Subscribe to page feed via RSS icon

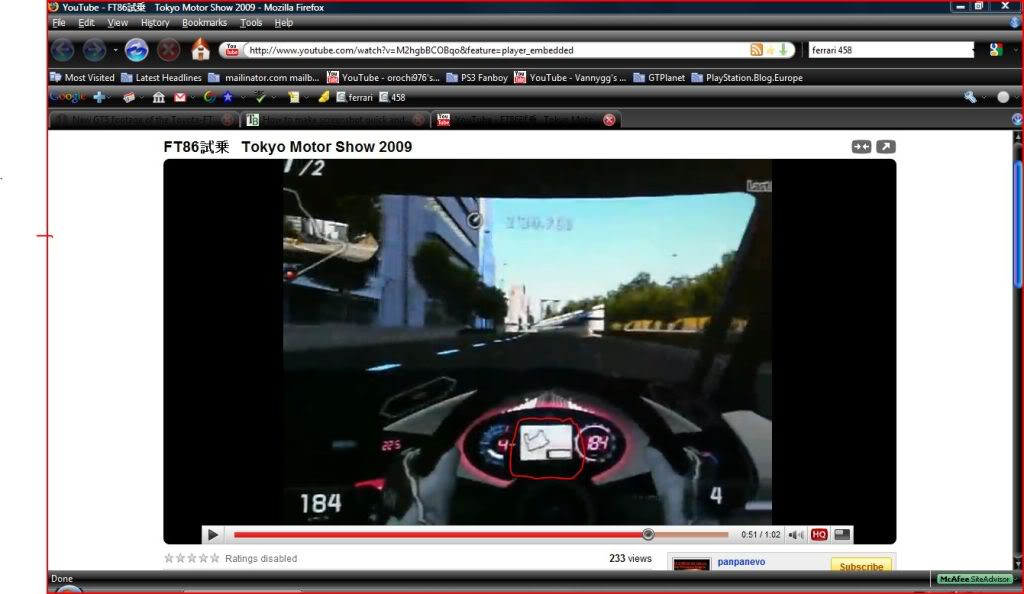tap(756, 50)
